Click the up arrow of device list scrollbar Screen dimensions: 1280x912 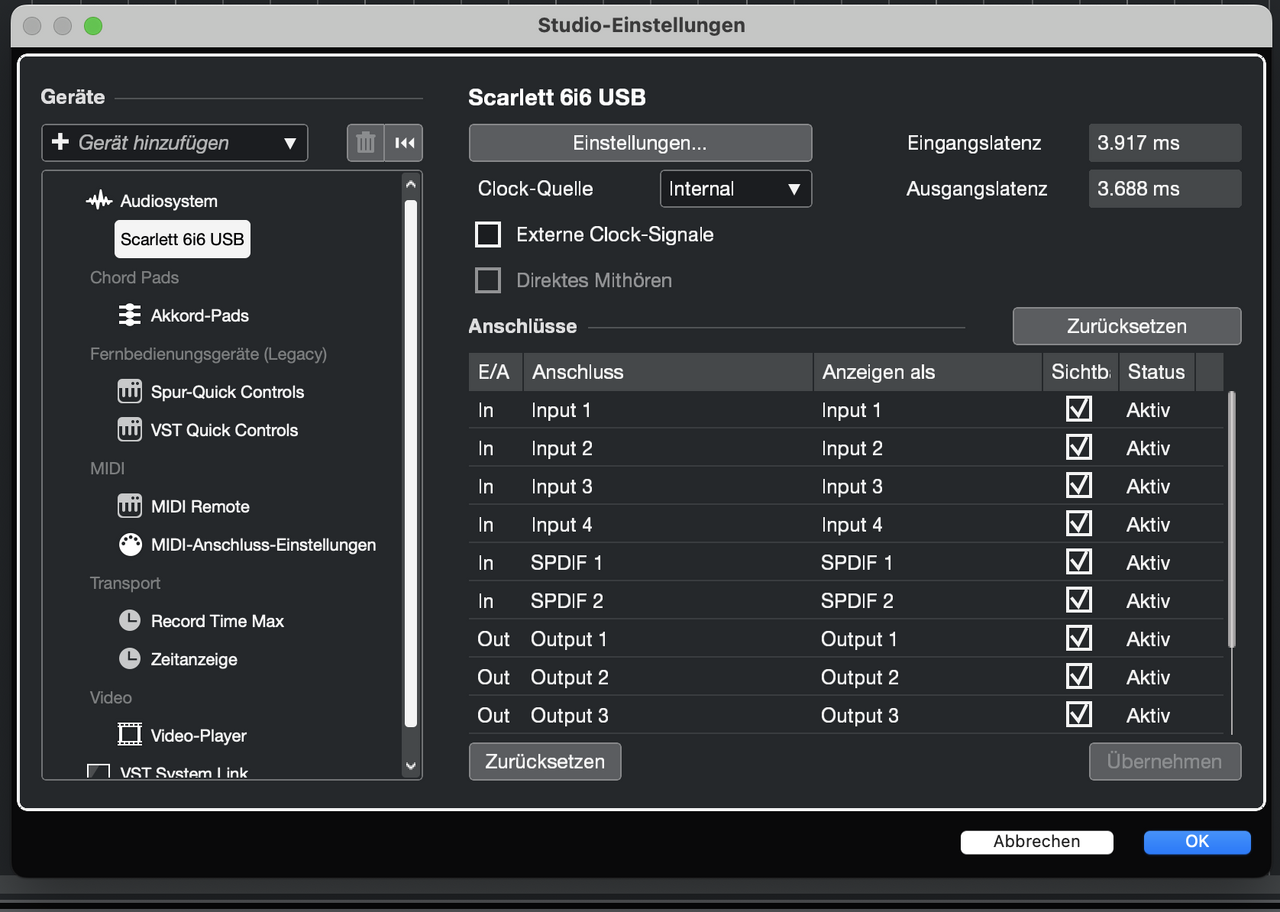point(410,184)
